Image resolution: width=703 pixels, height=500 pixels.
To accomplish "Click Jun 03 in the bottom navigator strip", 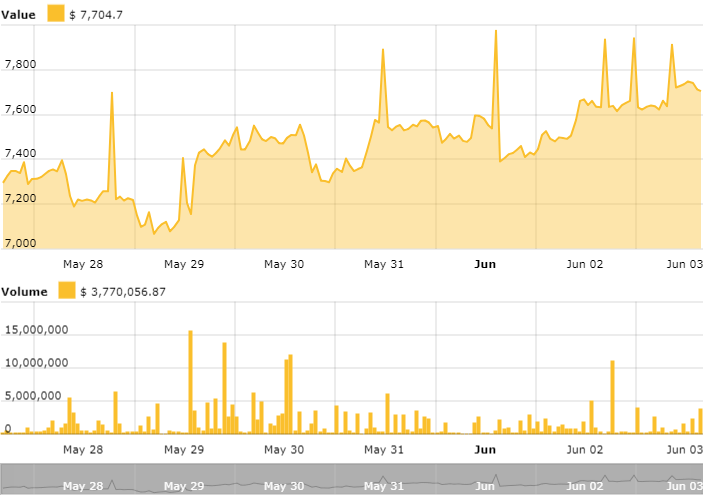I will 684,486.
